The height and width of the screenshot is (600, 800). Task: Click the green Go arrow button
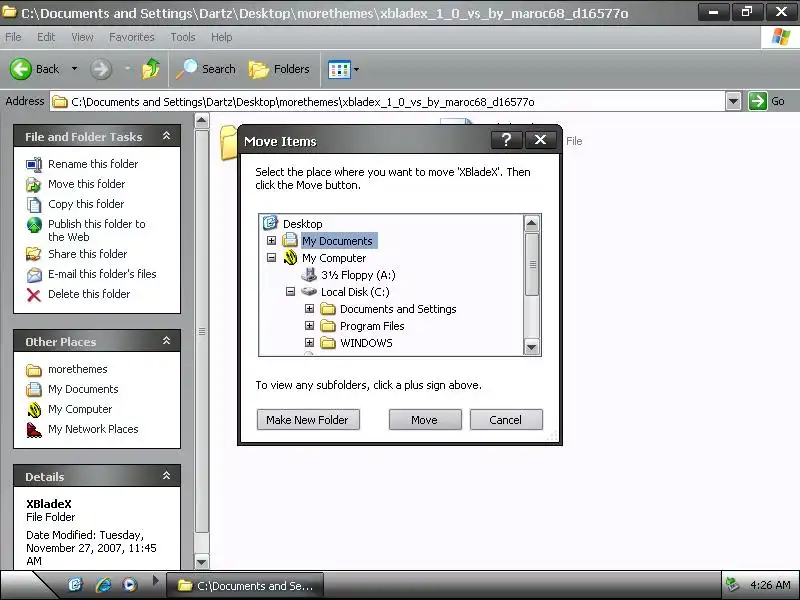758,101
